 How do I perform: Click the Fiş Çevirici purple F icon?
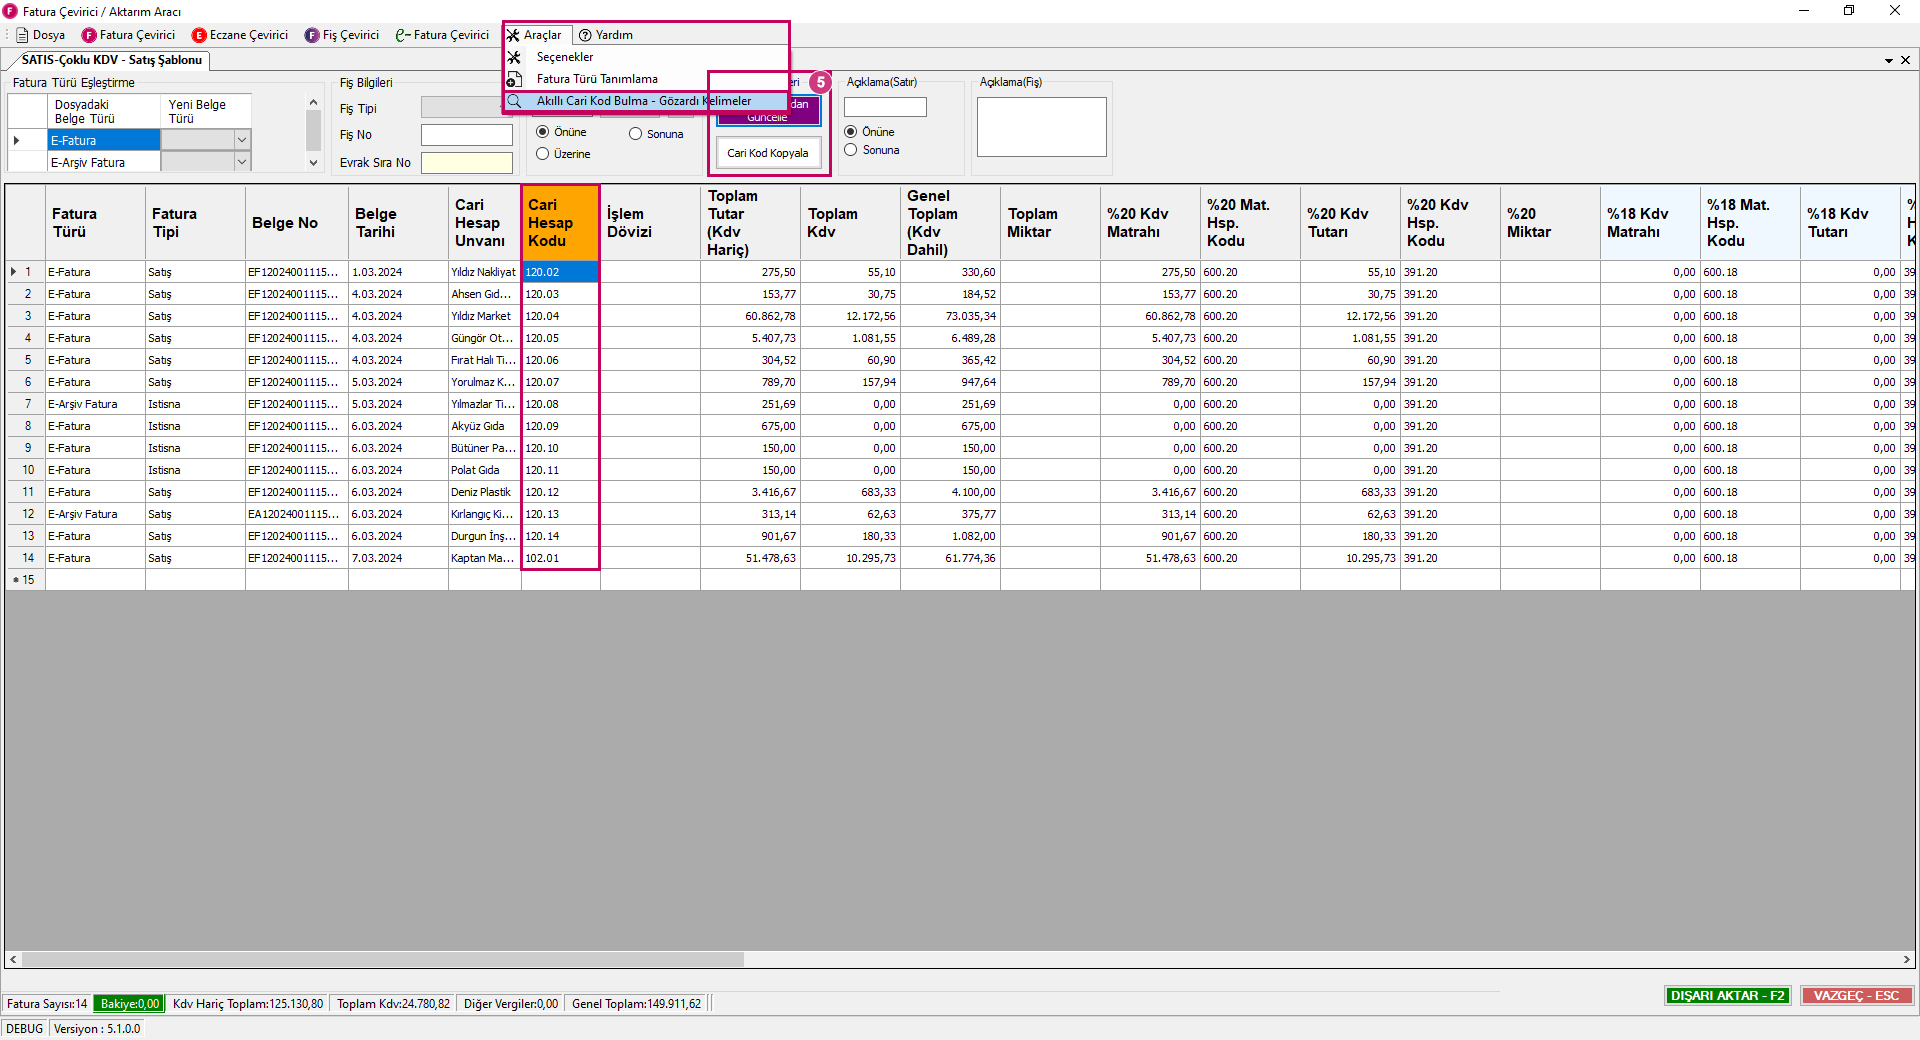[x=312, y=35]
